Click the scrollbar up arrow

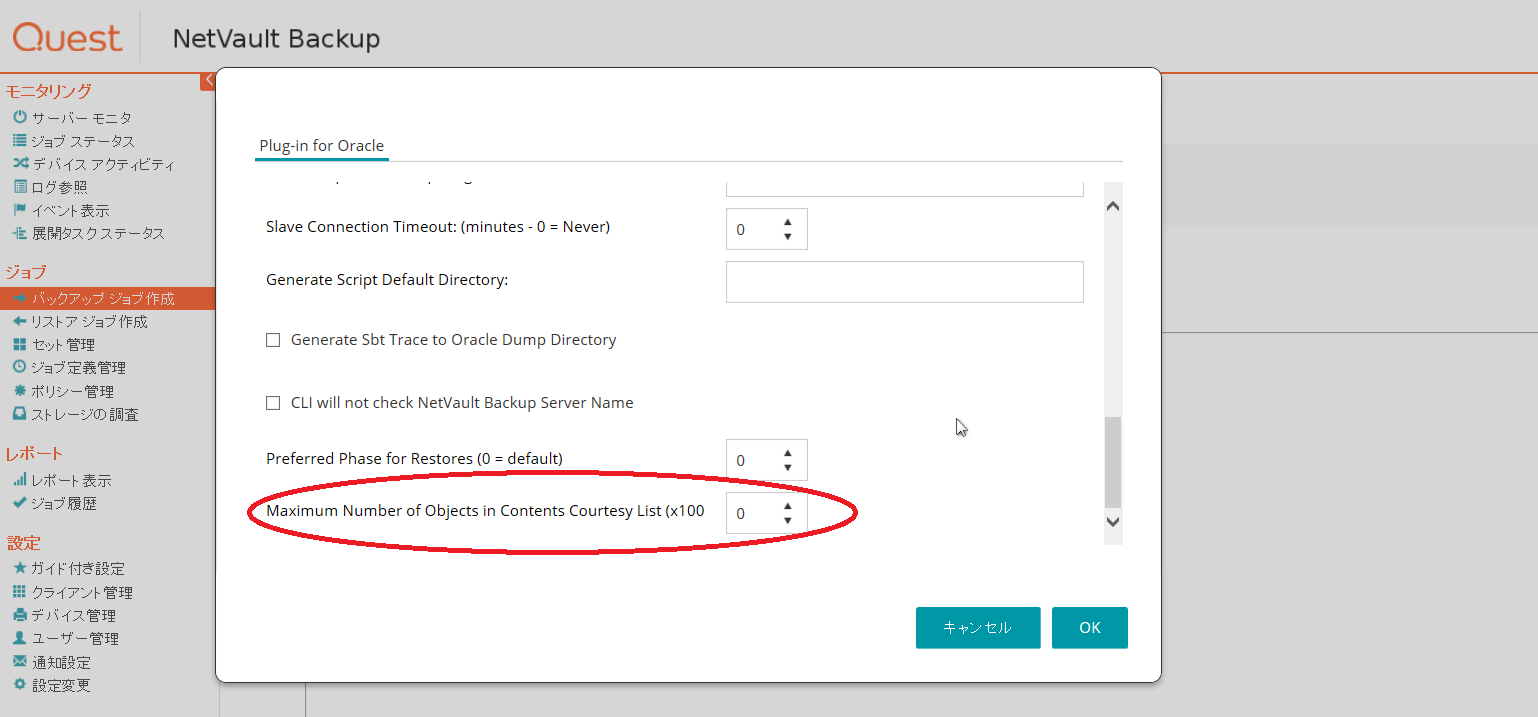[1113, 206]
